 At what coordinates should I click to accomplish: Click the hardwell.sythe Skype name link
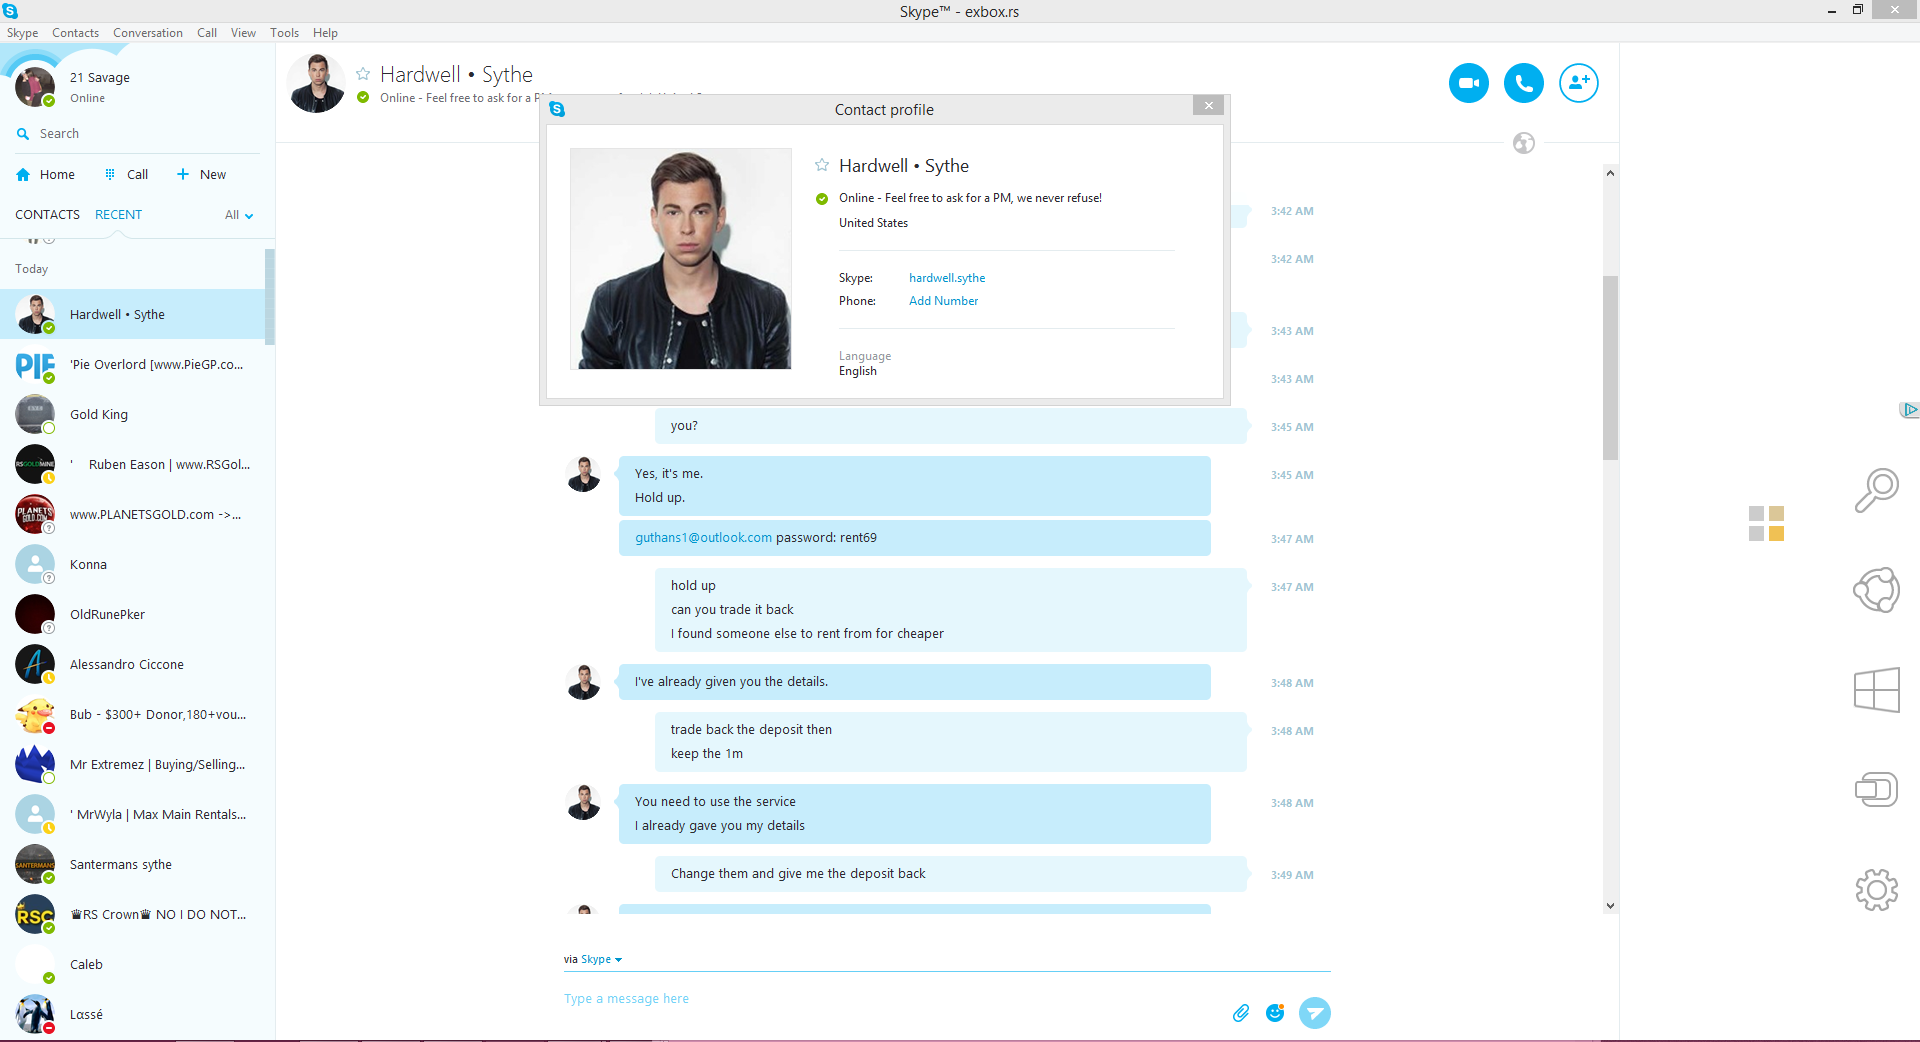tap(947, 278)
